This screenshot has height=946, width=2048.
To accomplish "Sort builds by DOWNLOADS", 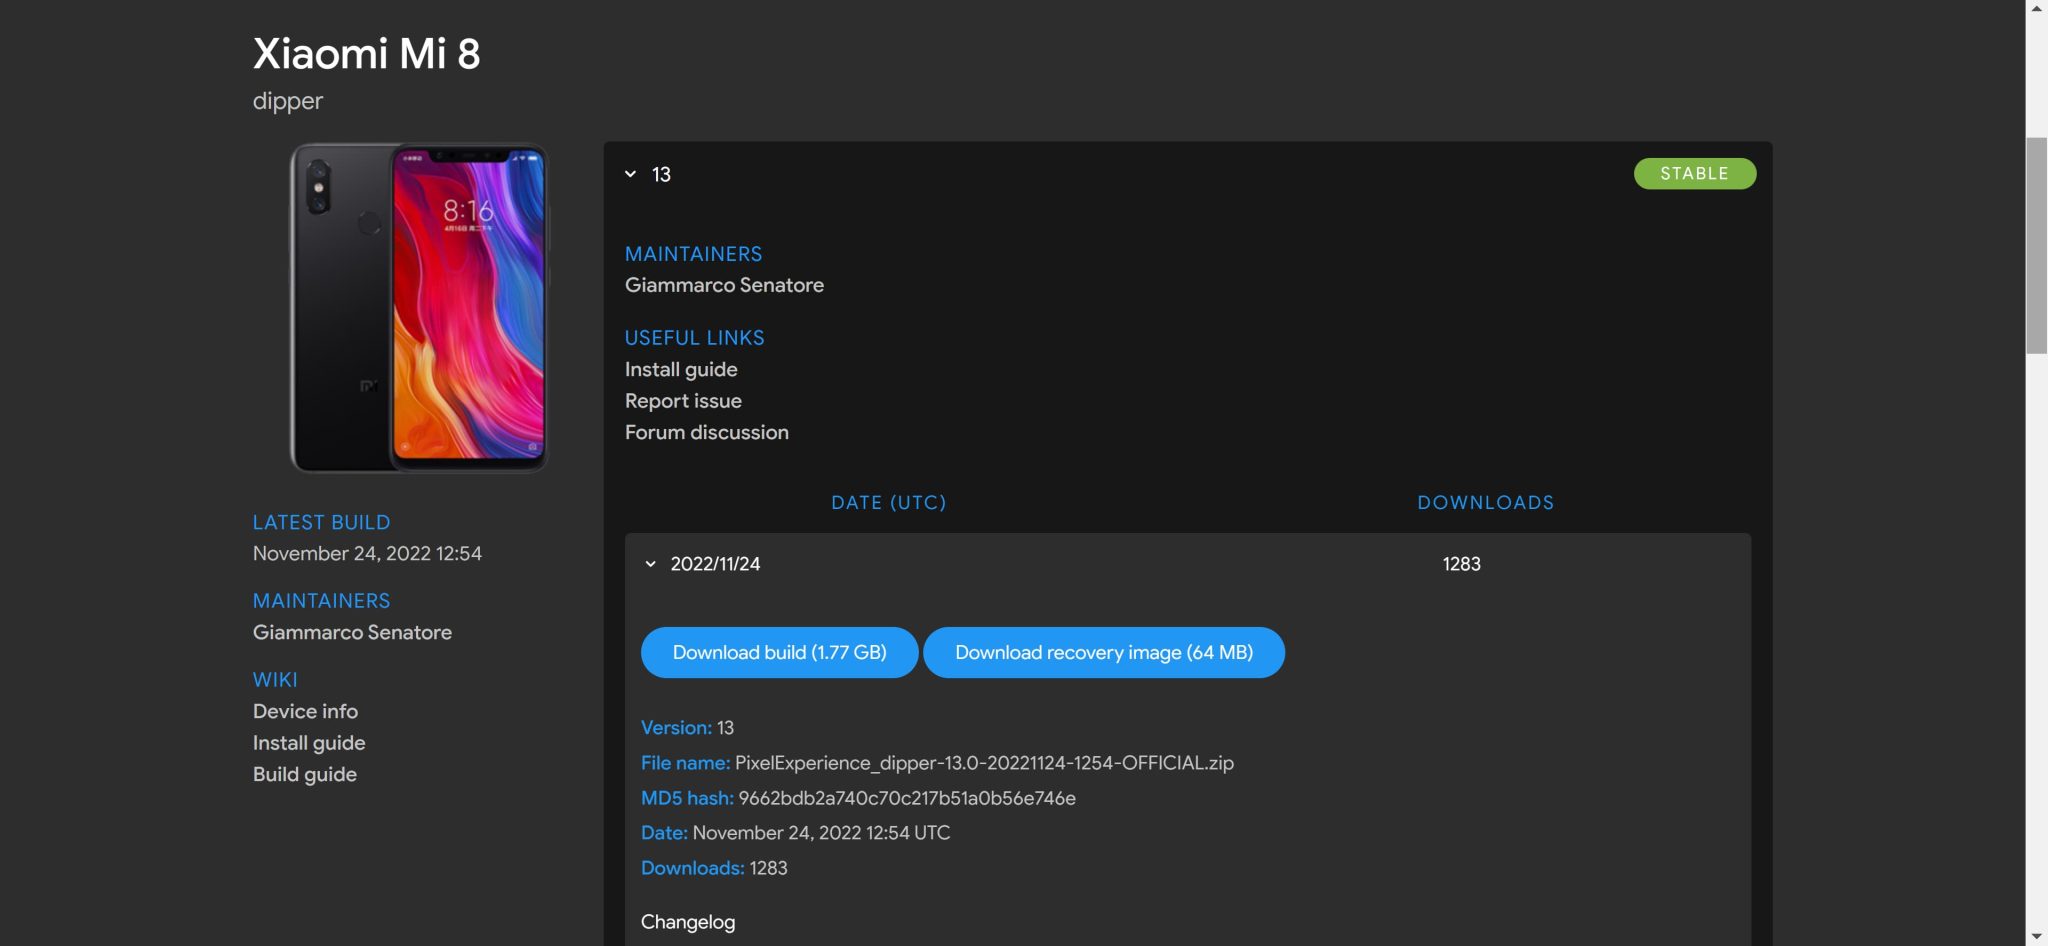I will click(x=1484, y=502).
